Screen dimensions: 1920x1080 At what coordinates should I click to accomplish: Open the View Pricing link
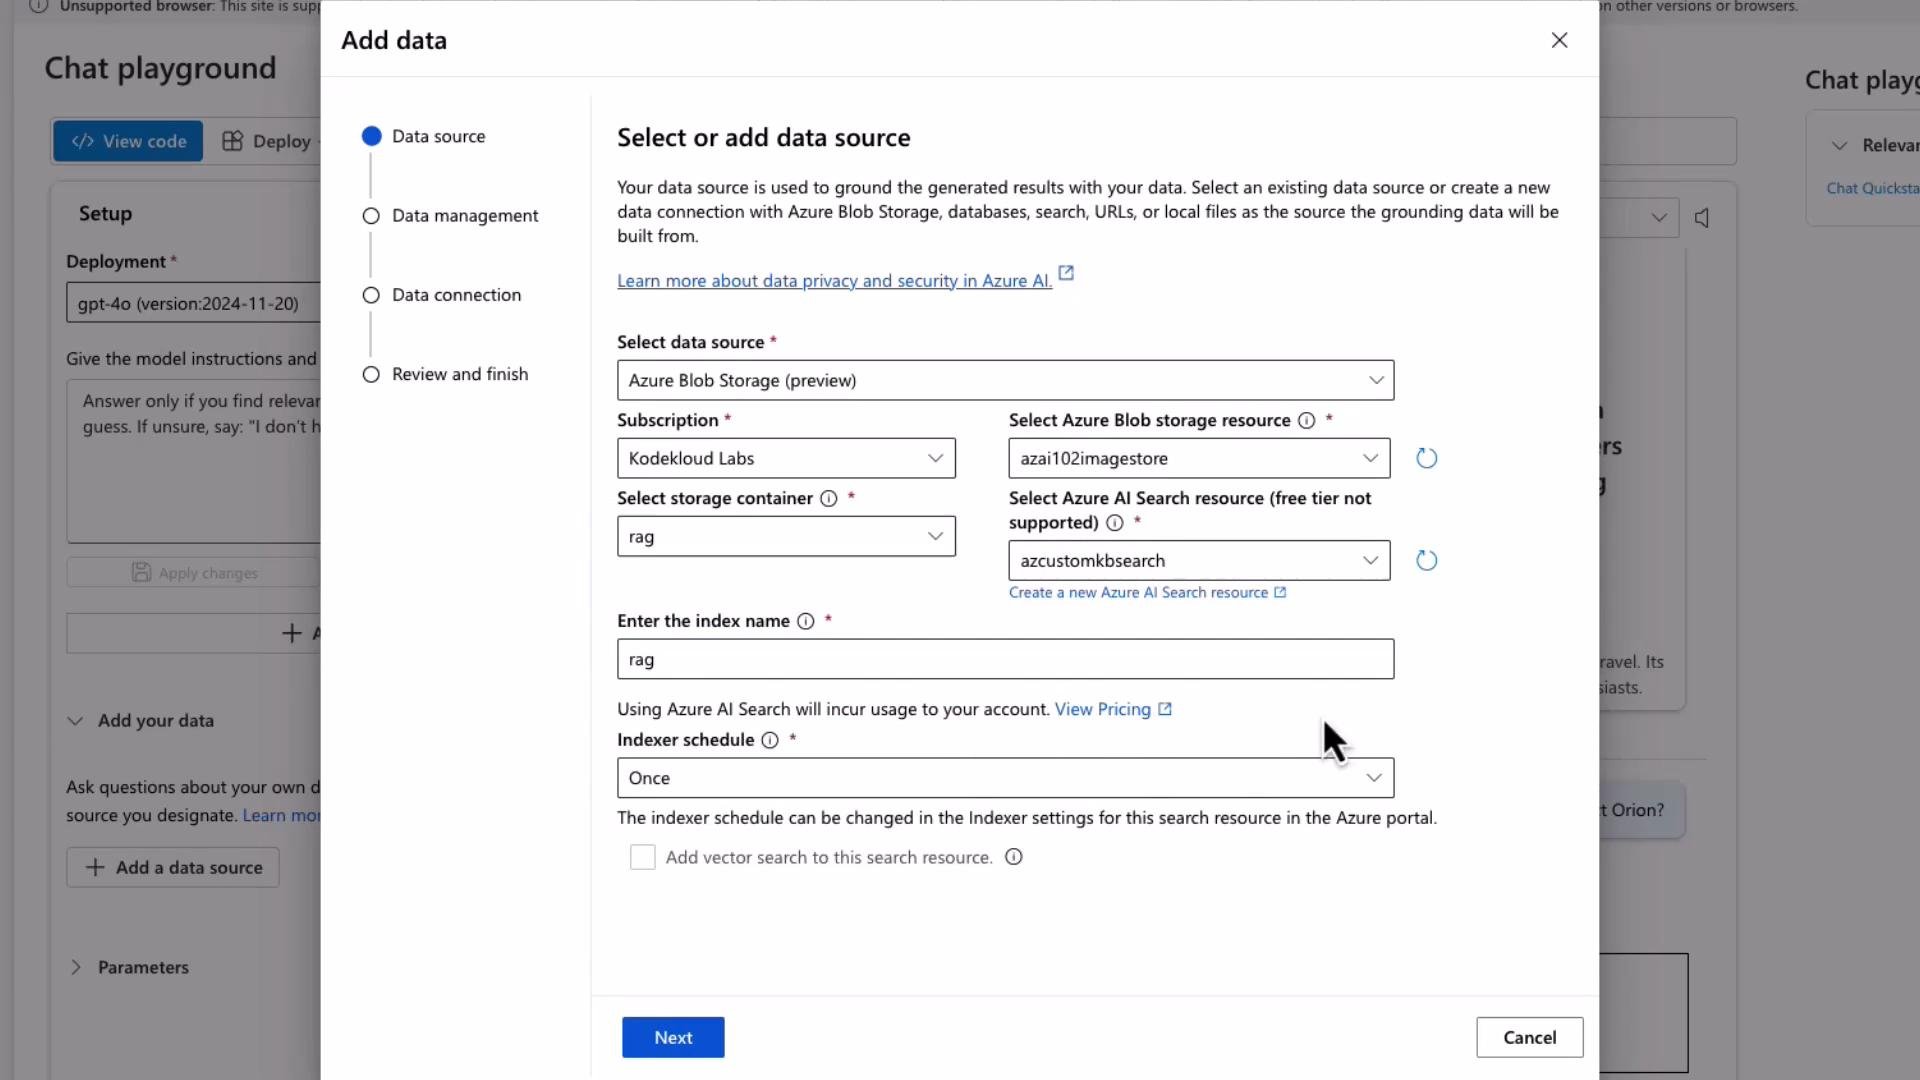click(1113, 709)
